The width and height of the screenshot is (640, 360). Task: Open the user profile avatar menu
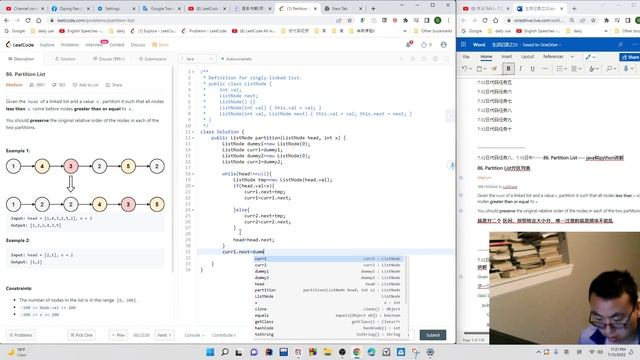[444, 44]
